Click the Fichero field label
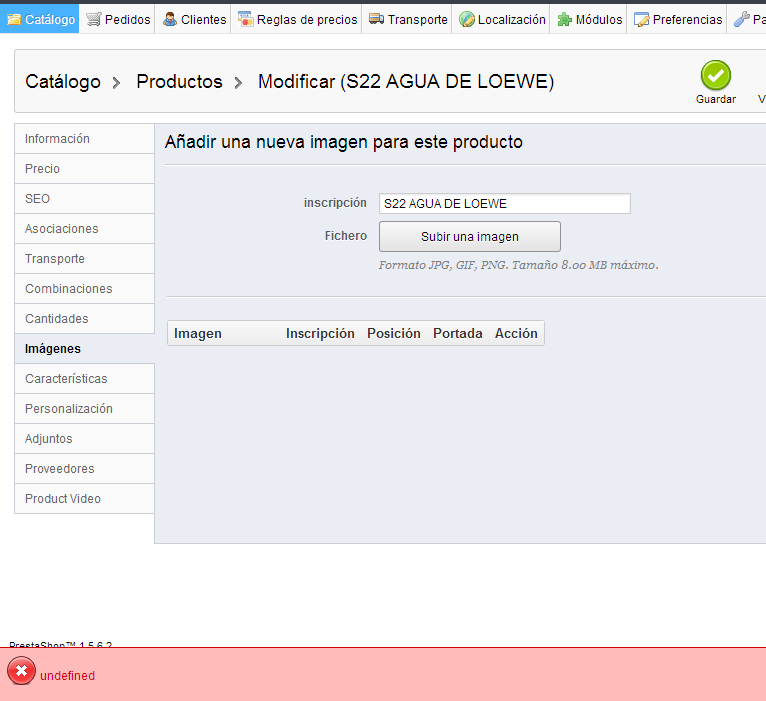766x701 pixels. (x=346, y=235)
